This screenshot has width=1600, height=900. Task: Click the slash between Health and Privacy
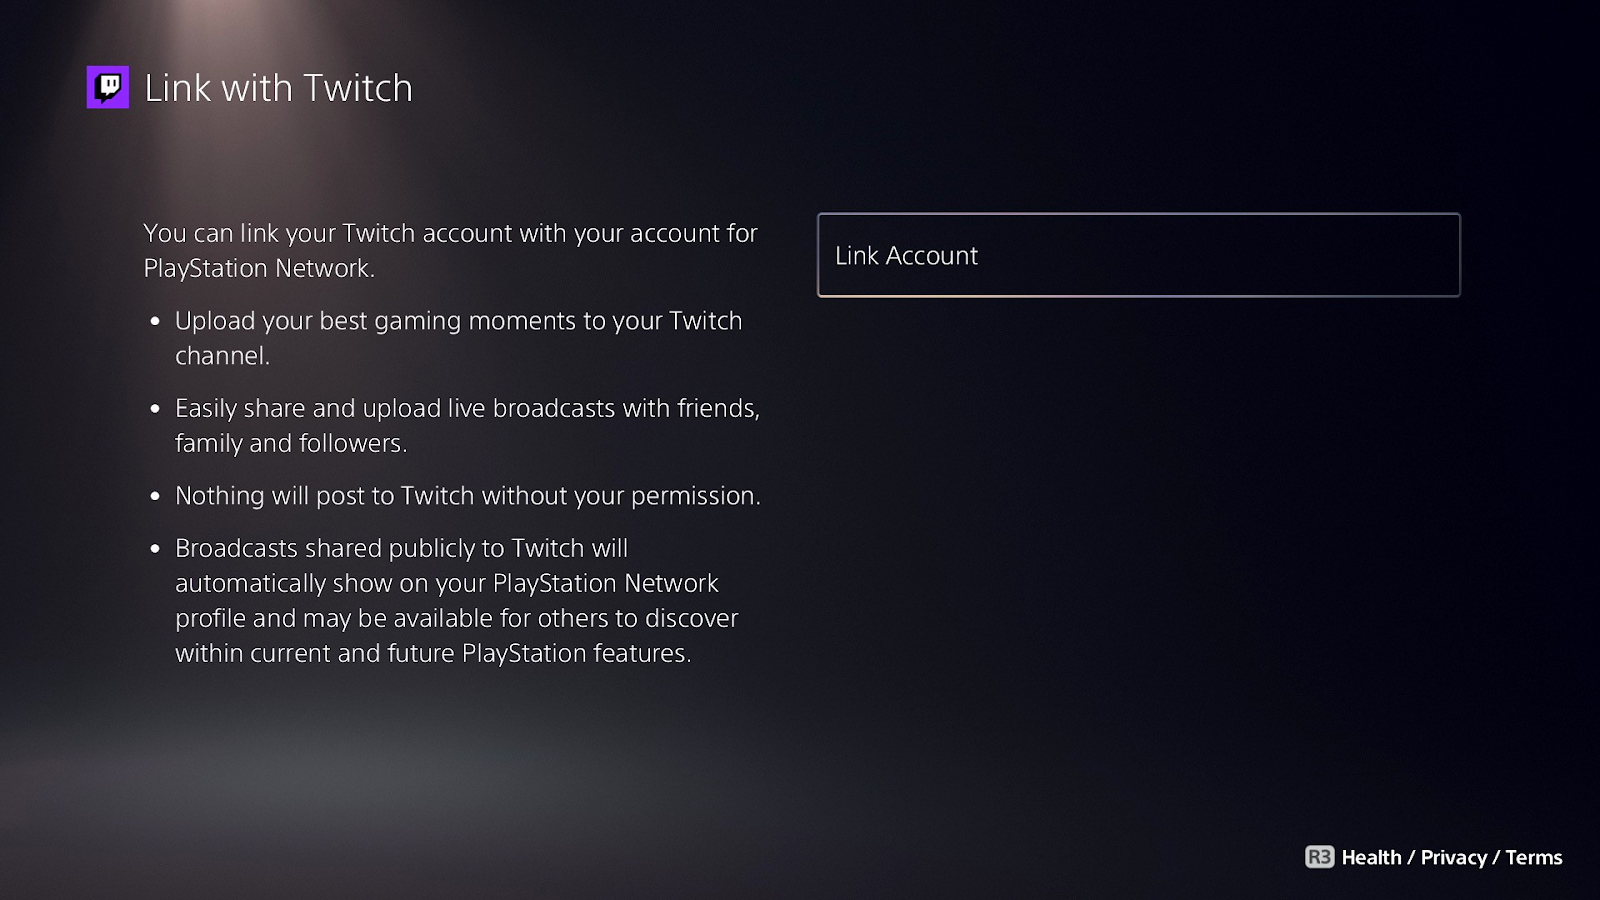(x=1411, y=857)
